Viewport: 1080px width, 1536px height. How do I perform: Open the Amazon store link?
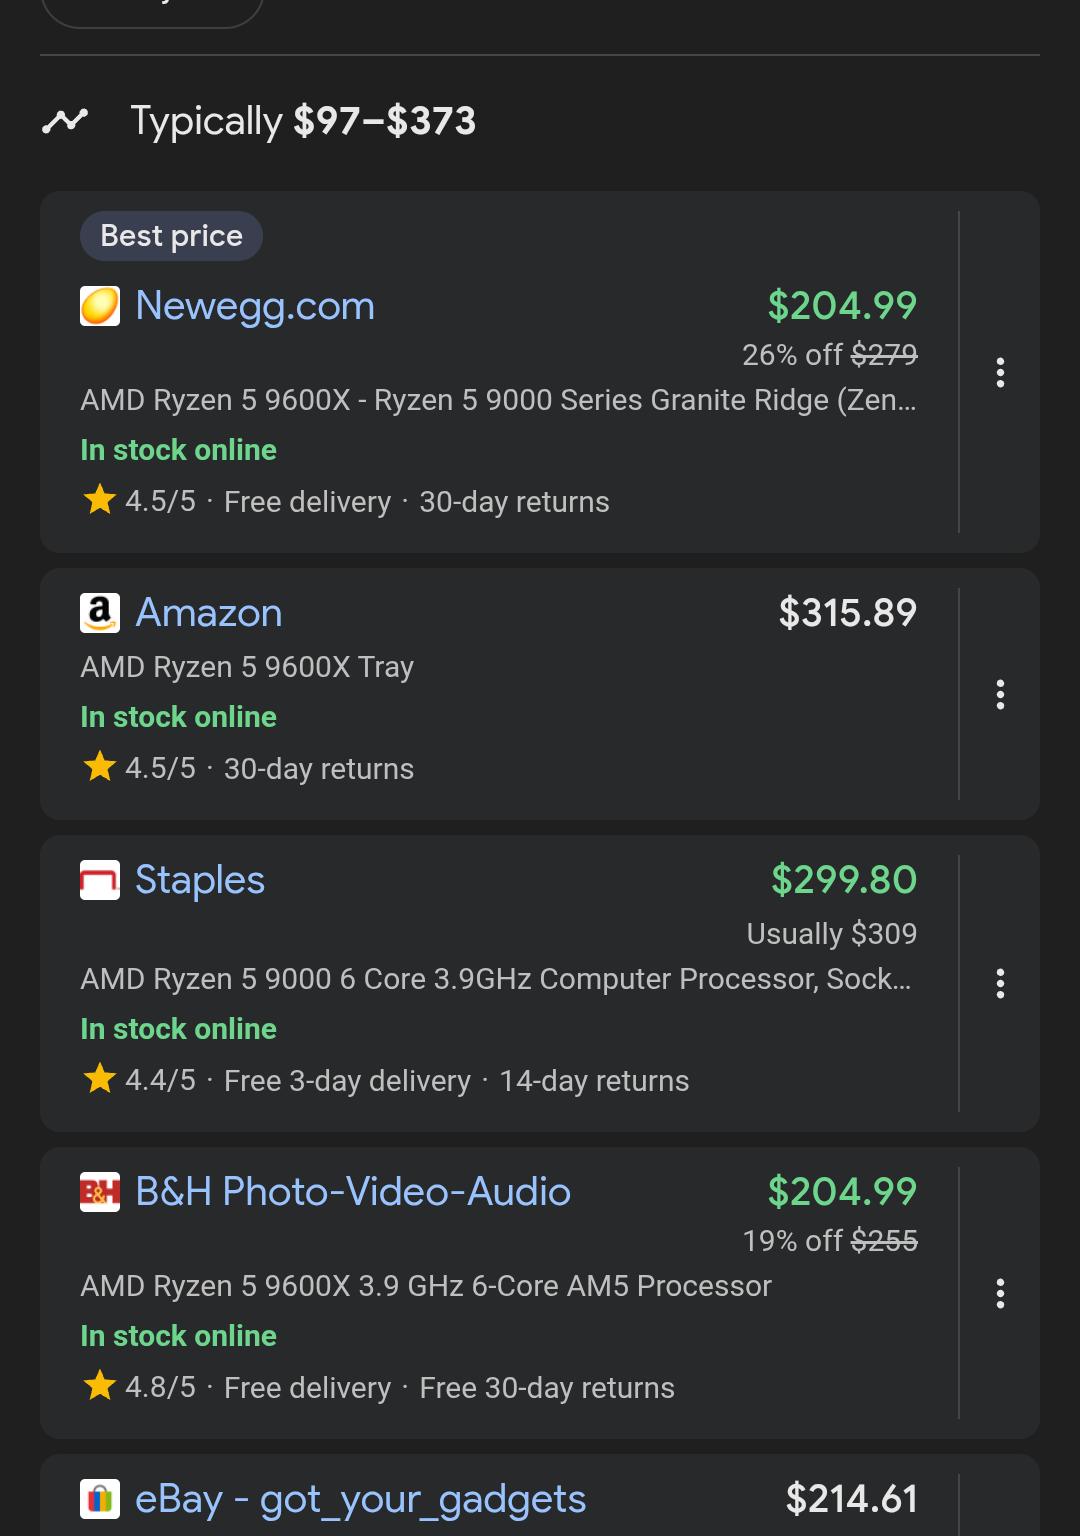(x=209, y=613)
